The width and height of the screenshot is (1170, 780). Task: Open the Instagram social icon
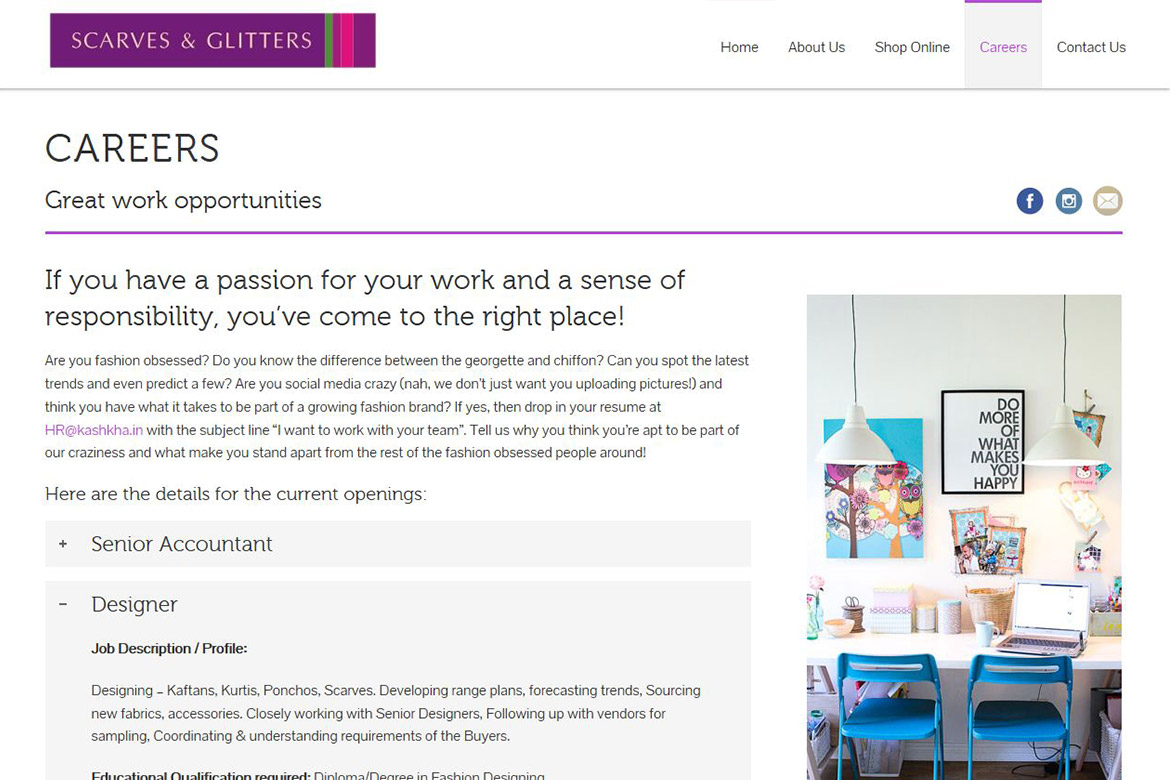(1068, 201)
